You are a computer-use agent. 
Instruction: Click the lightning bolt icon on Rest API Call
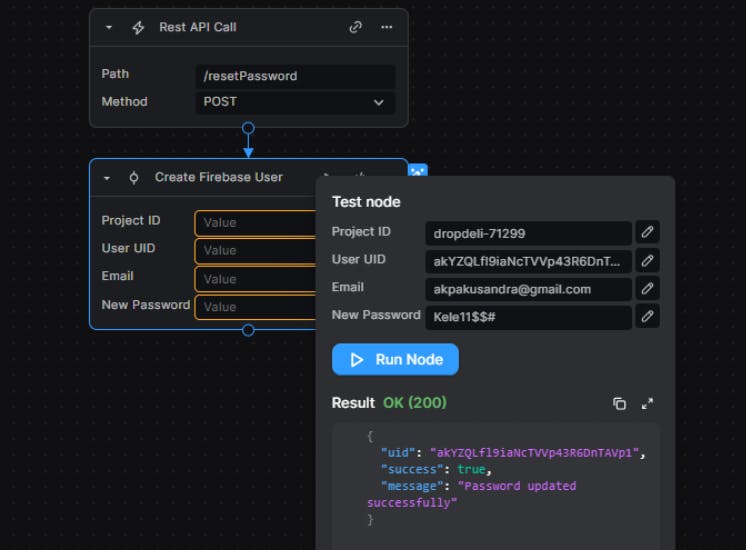[x=139, y=27]
